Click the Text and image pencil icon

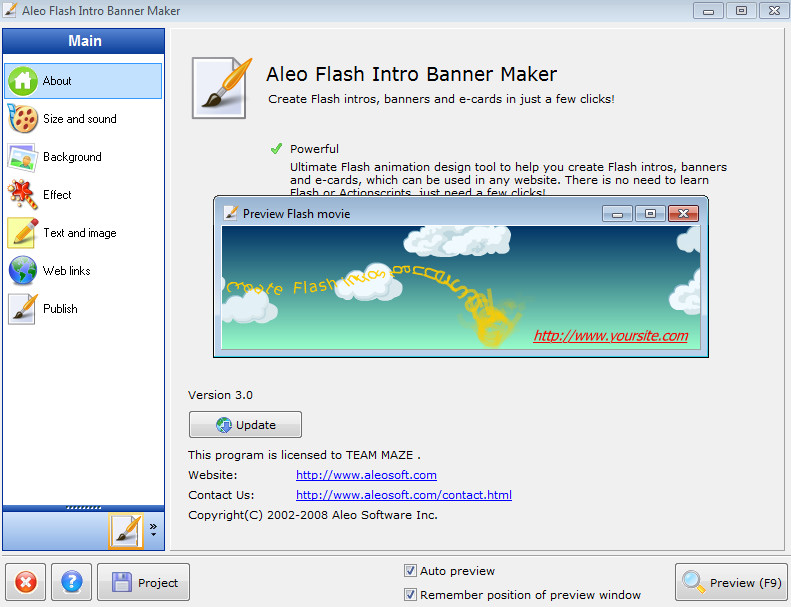23,233
